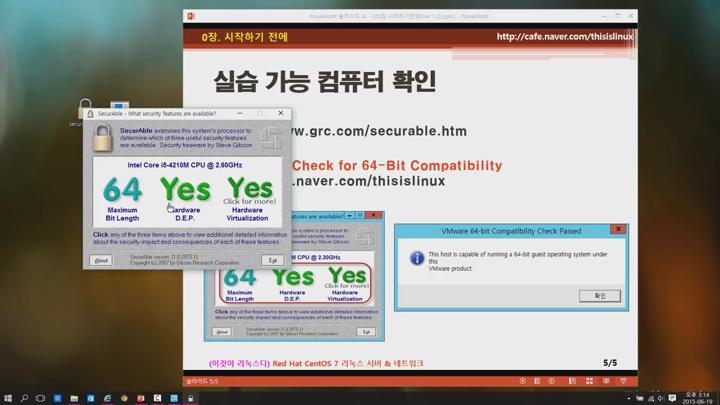This screenshot has width=720, height=405.
Task: Click the Exit button in SecurAble
Action: click(273, 260)
